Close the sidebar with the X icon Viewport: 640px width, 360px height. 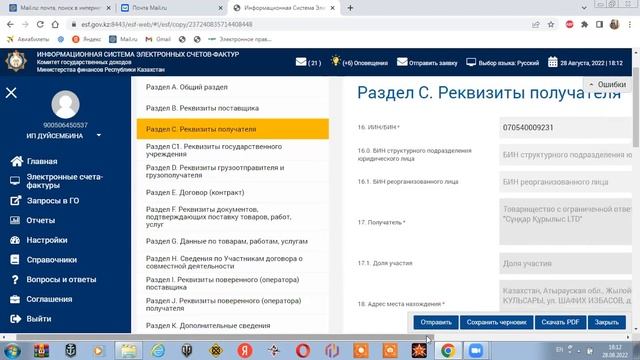pos(11,93)
